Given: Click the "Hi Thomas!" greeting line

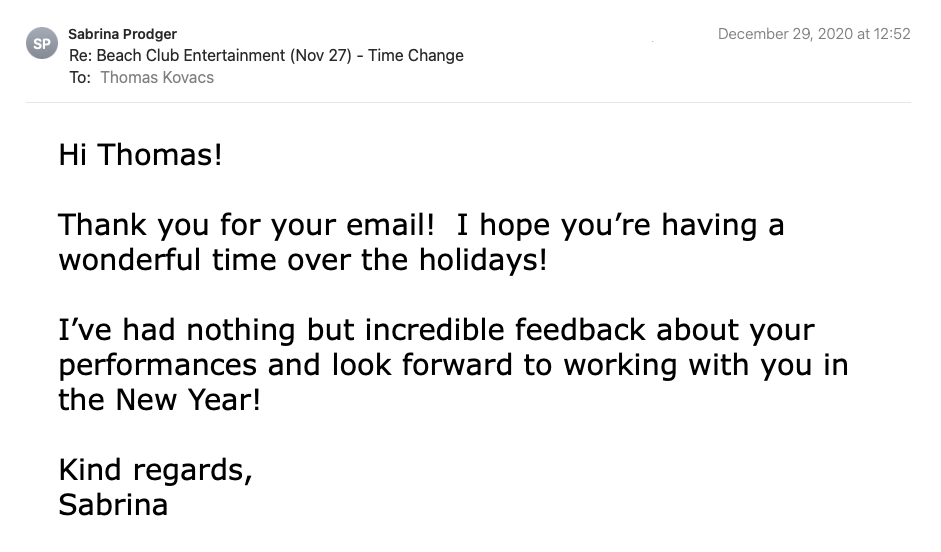Looking at the screenshot, I should pyautogui.click(x=140, y=155).
